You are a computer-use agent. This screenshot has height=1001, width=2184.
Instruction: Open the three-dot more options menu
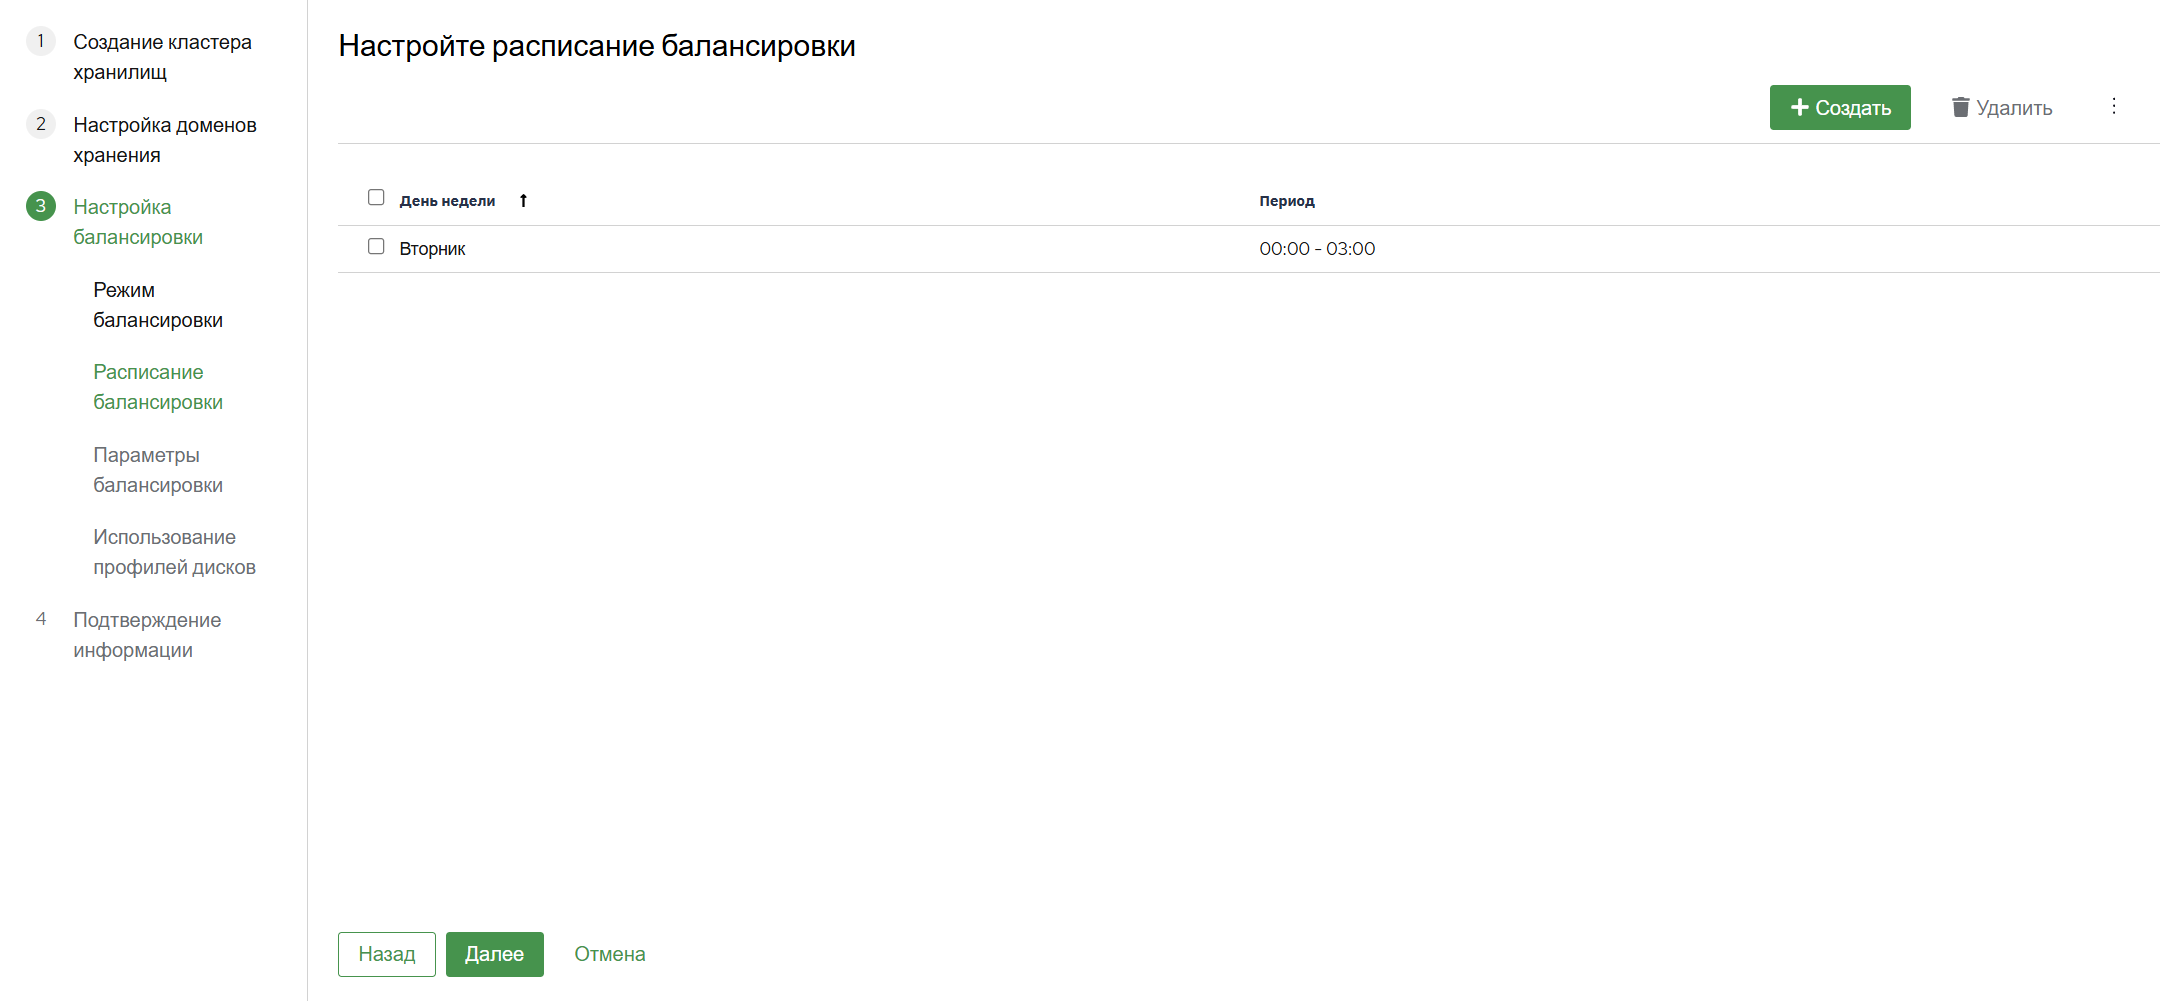click(x=2113, y=106)
